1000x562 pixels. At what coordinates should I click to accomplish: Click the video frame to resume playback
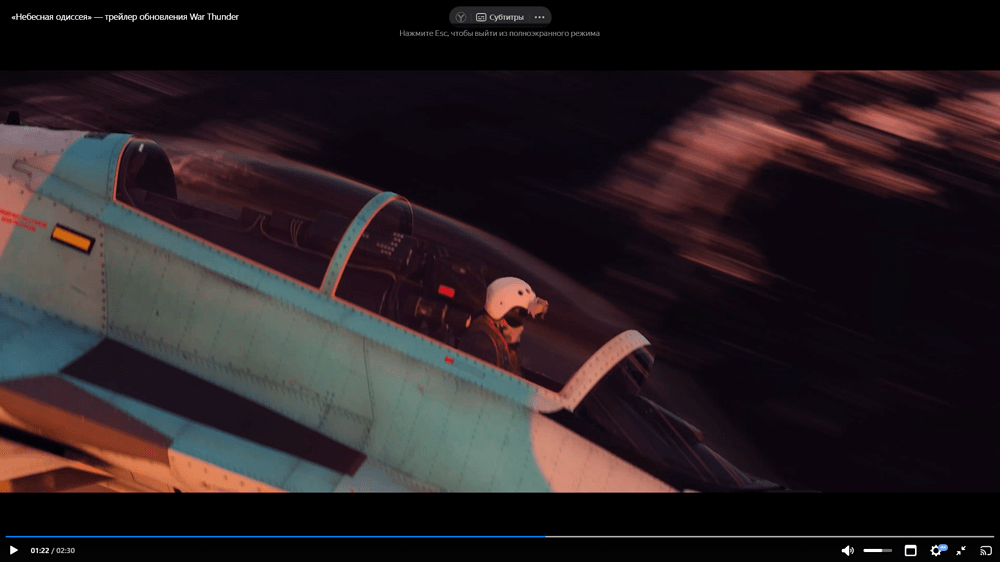pos(500,281)
